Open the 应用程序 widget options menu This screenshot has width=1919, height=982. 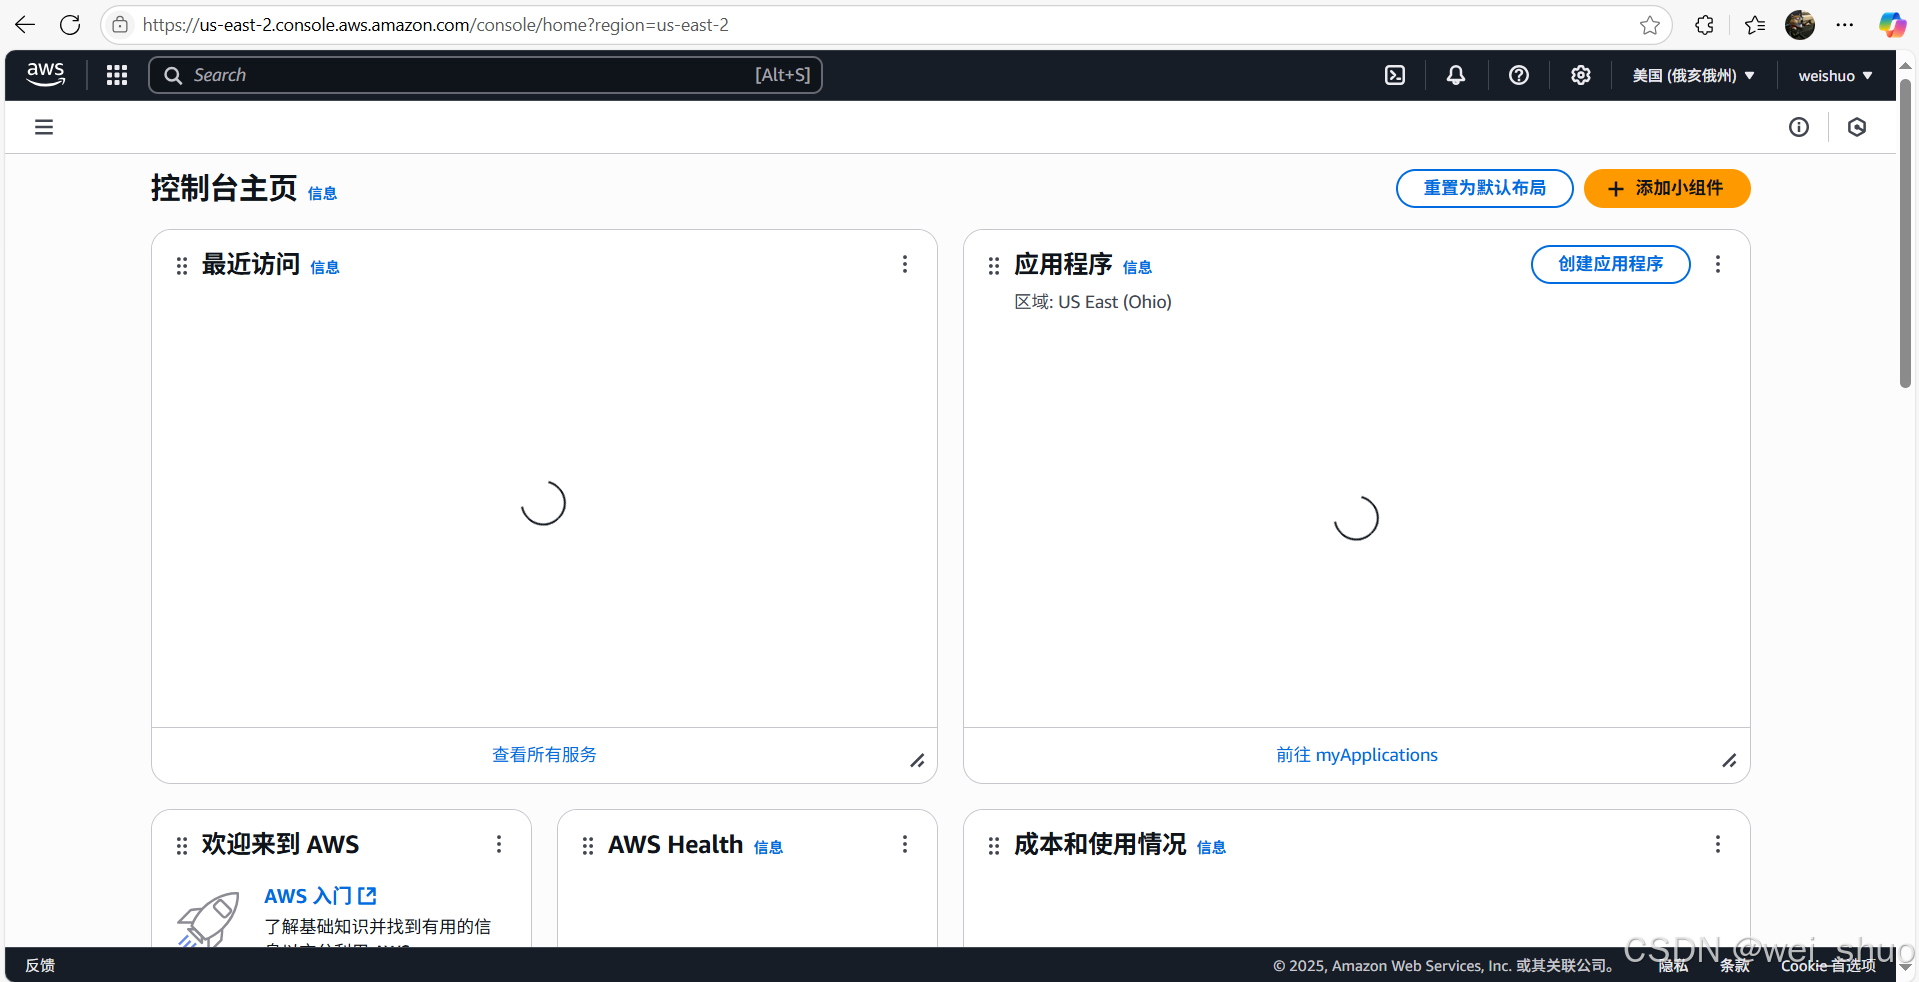pos(1717,264)
